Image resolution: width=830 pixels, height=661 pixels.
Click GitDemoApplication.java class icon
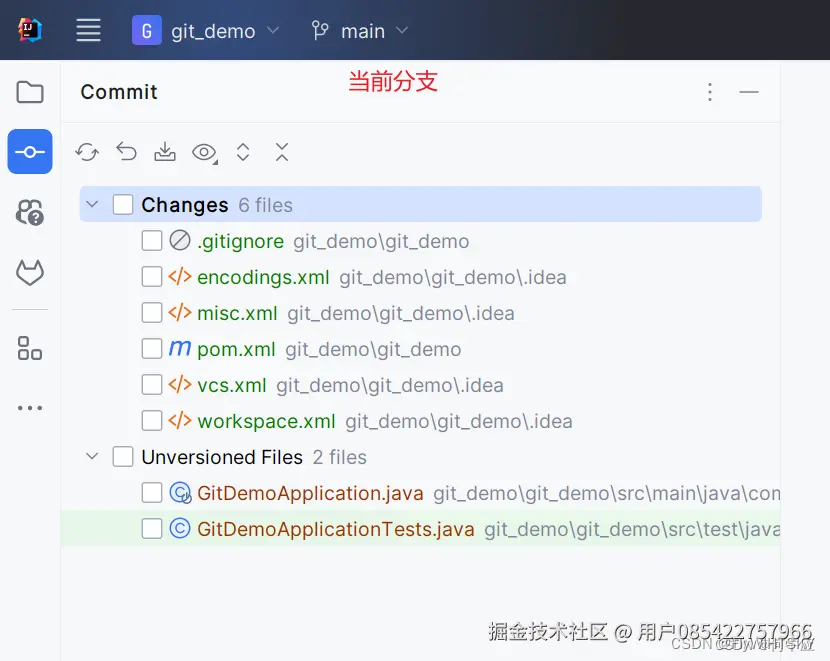point(180,493)
